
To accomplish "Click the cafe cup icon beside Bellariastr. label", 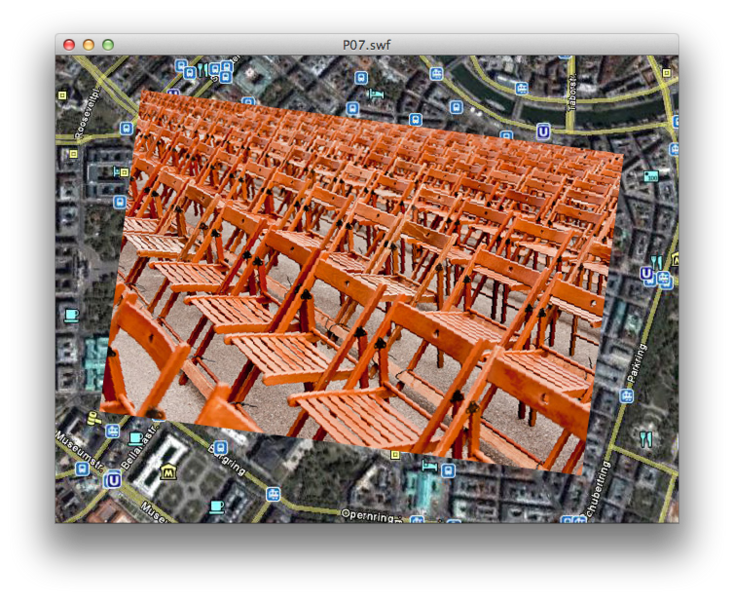I will click(135, 438).
